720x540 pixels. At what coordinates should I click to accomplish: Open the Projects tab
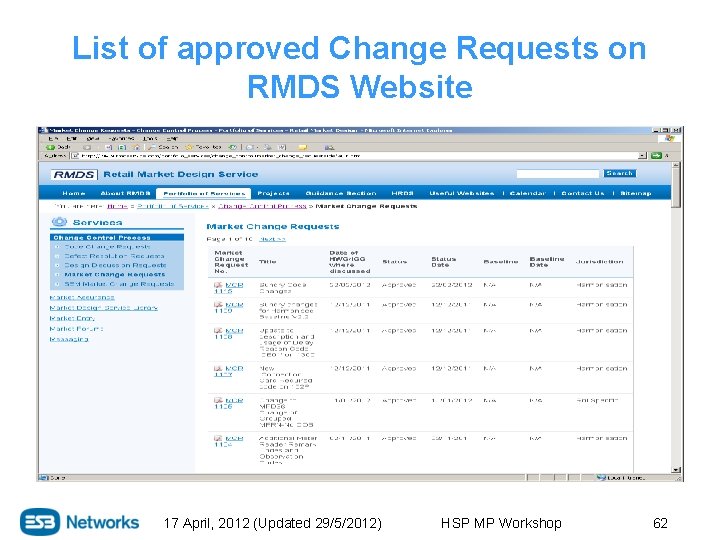274,193
